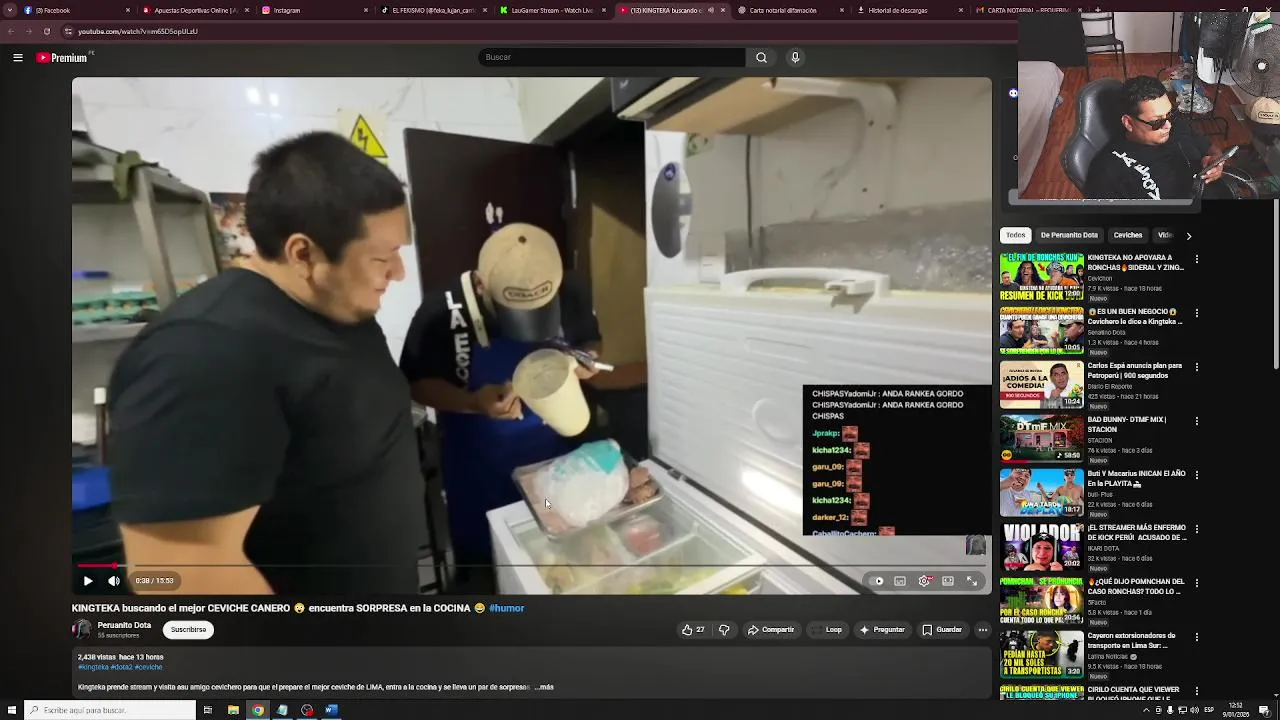Switch to the Instagram browser tab
This screenshot has height=720, width=1280.
click(316, 10)
